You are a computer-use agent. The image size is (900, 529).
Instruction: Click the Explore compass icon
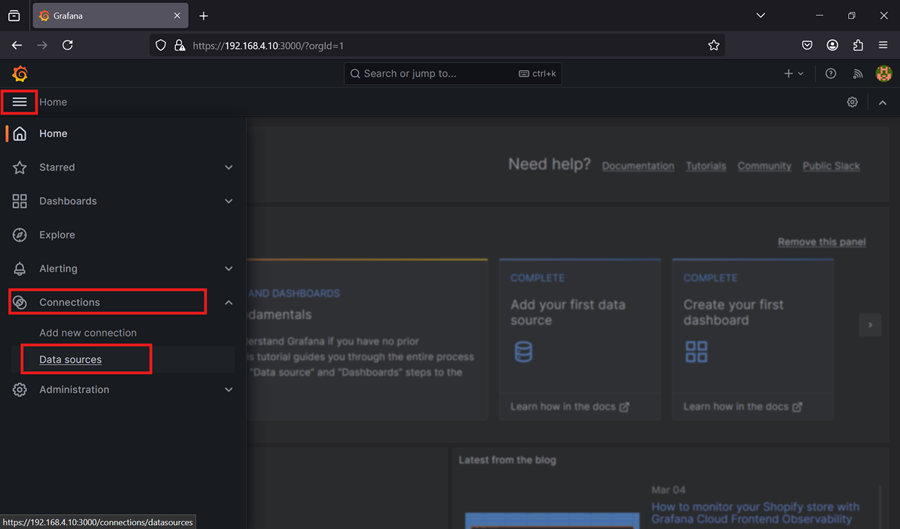click(20, 235)
